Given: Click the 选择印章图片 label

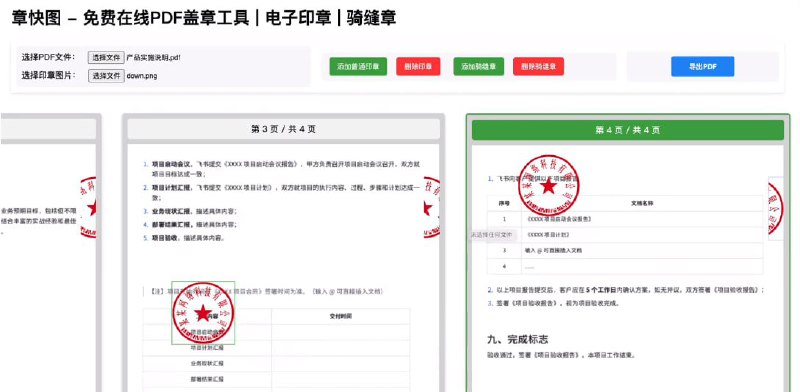Looking at the screenshot, I should point(48,76).
